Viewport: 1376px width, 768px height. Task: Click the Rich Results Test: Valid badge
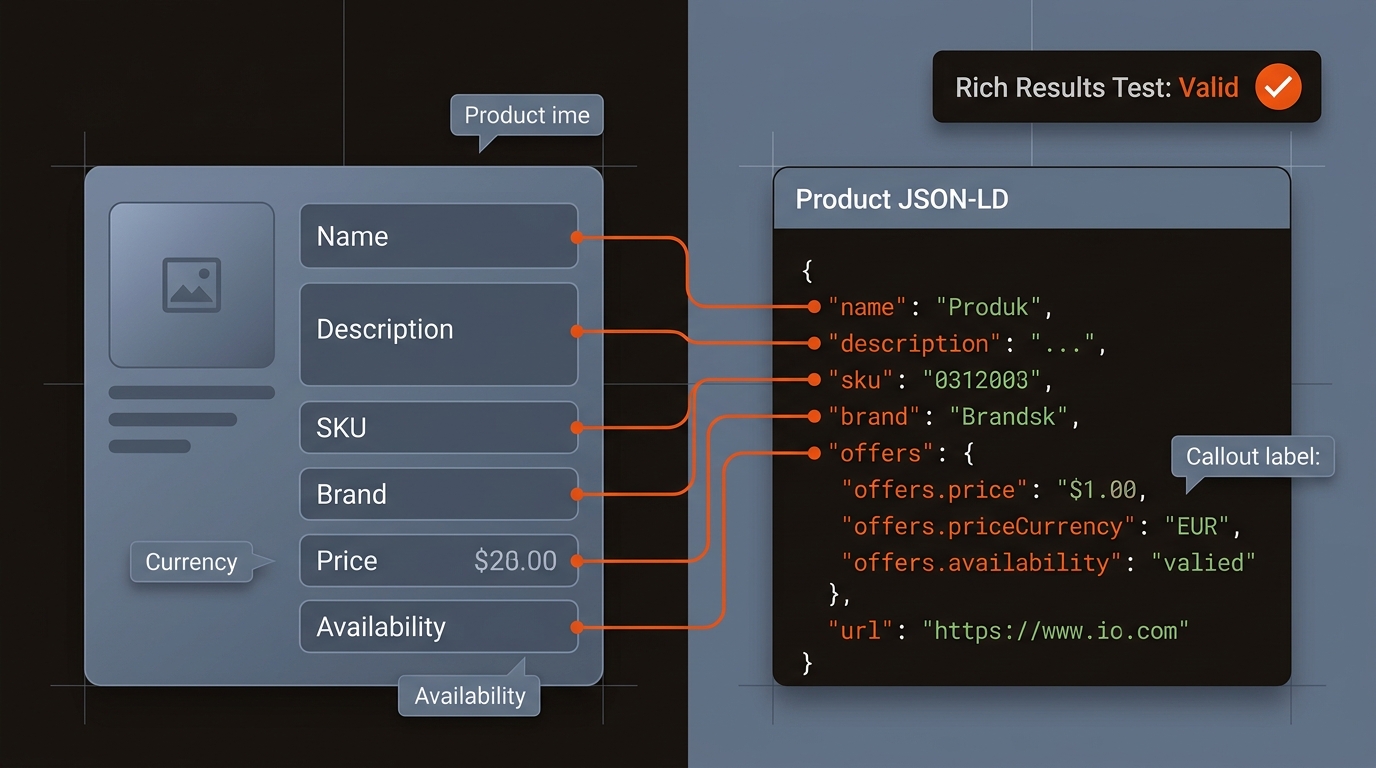click(1127, 87)
